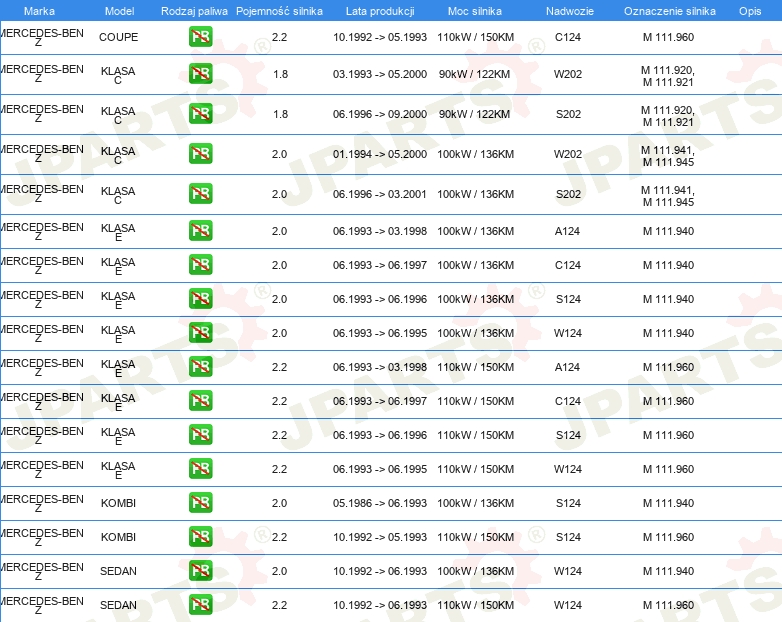Select the Lata produkcji column header
Screen dimensions: 782x622
pos(379,11)
